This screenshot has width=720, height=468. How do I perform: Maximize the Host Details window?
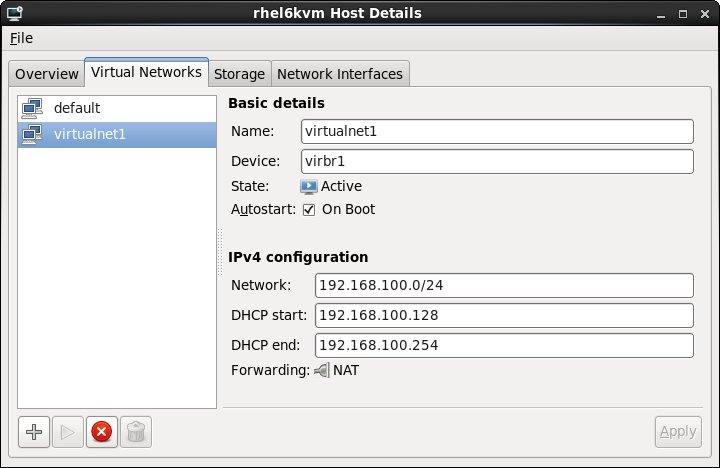pyautogui.click(x=683, y=14)
